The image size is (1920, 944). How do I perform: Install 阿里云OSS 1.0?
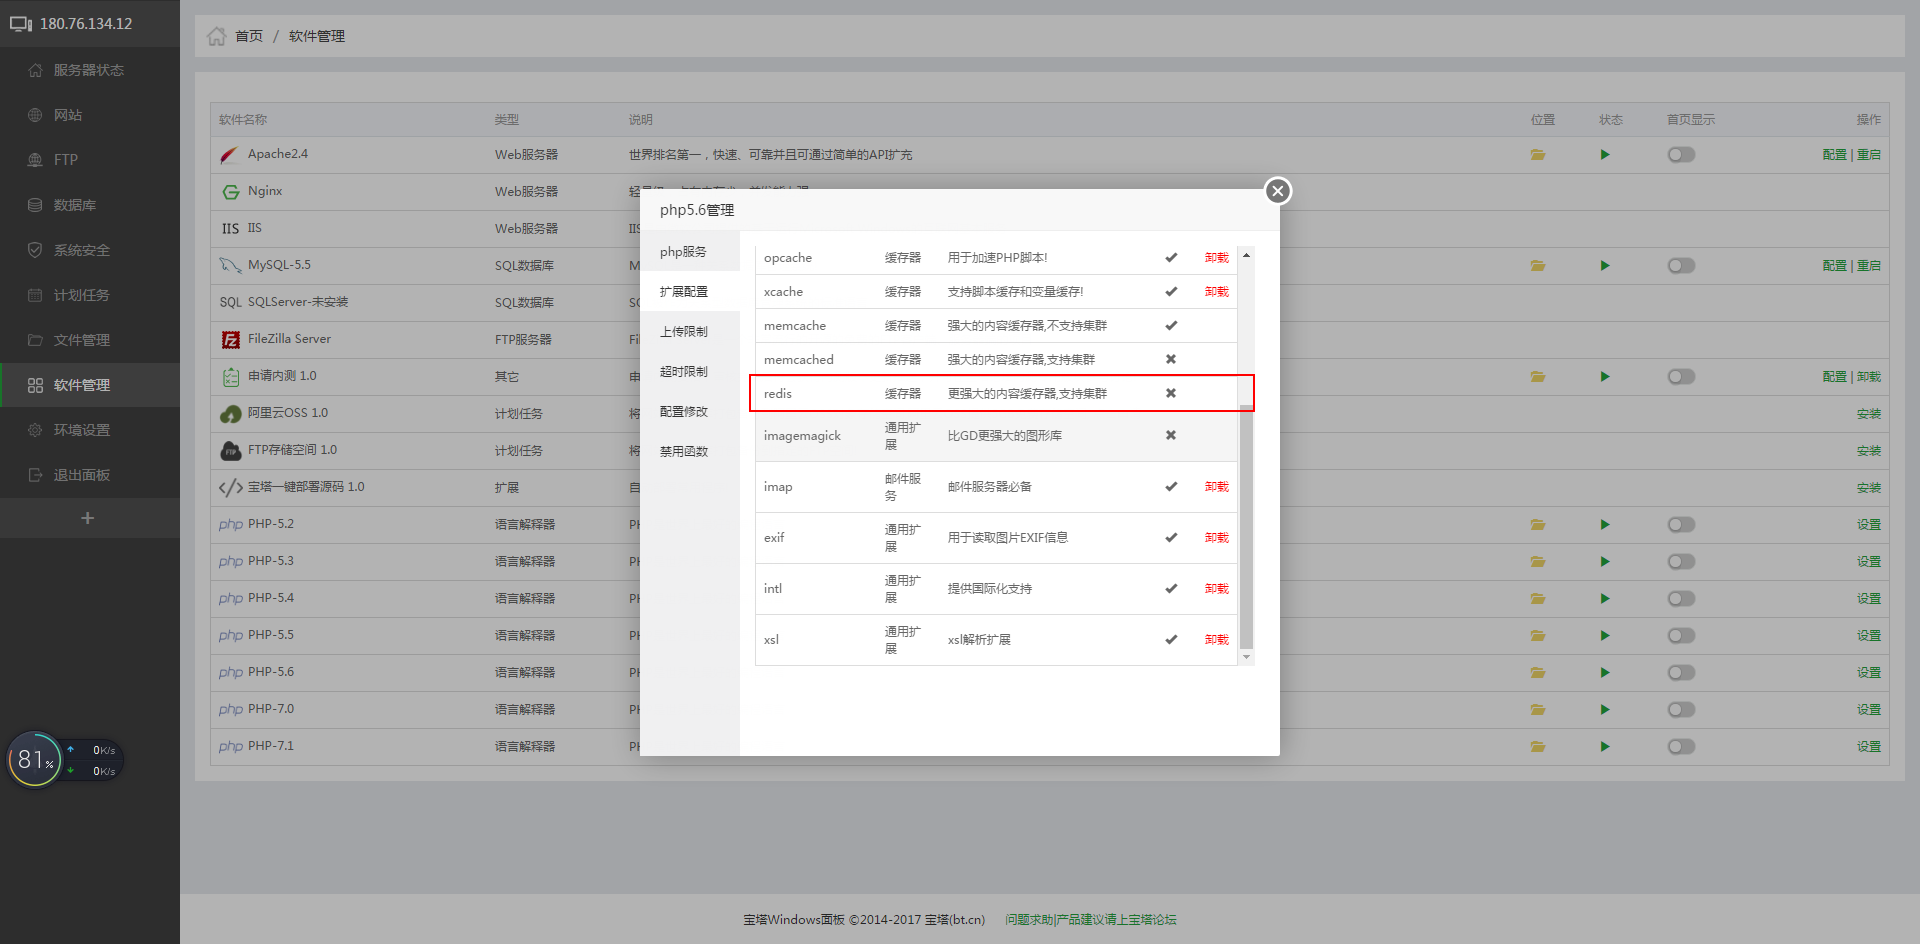[x=1869, y=414]
